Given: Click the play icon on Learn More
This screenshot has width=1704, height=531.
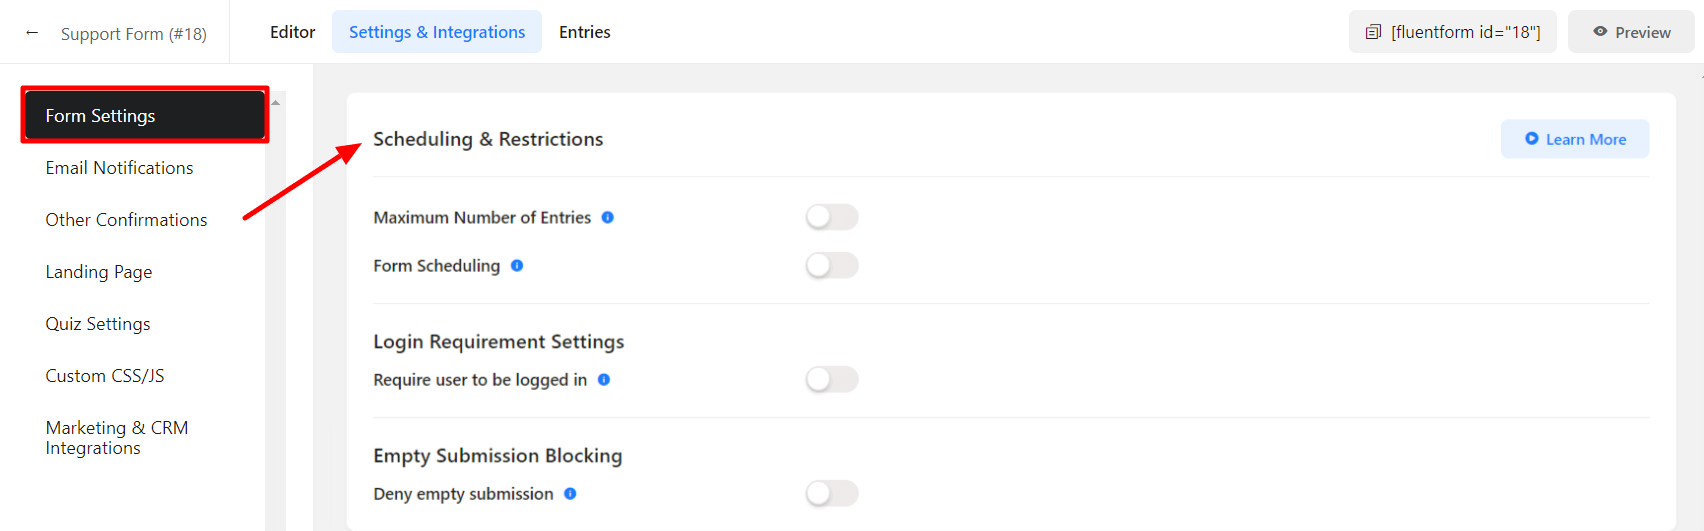Looking at the screenshot, I should coord(1531,139).
